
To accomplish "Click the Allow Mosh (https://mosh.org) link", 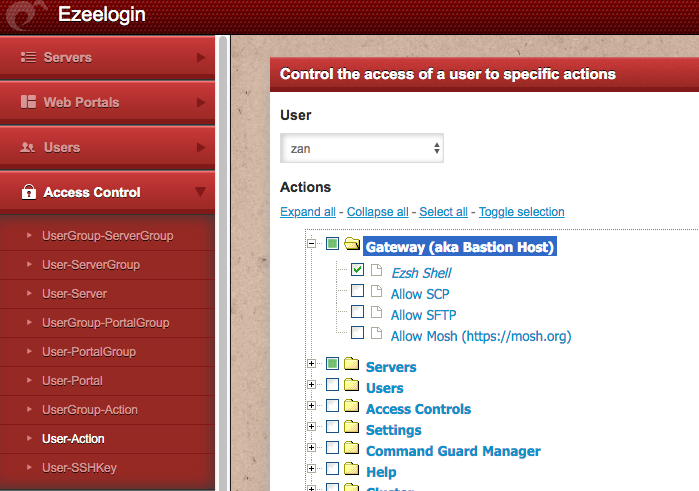I will coord(481,336).
